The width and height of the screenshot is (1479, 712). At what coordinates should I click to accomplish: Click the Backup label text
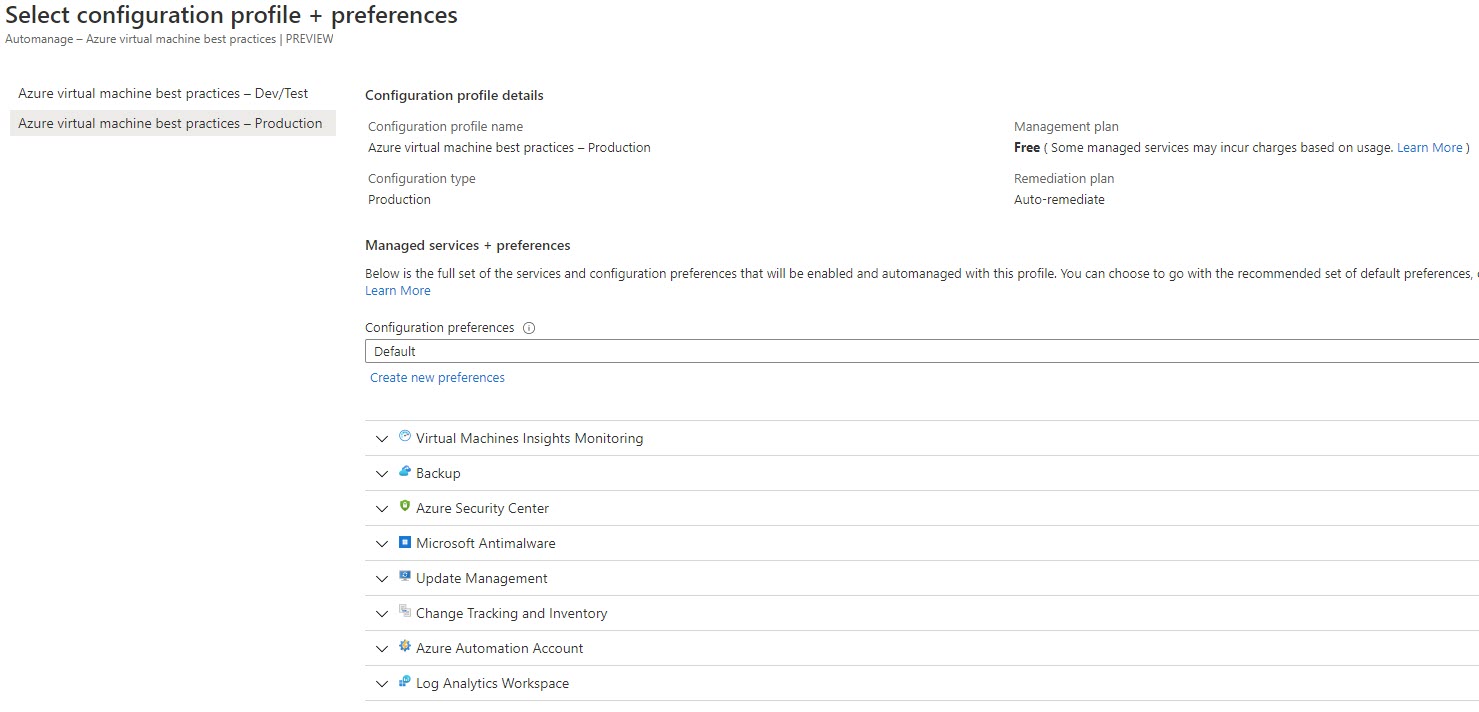pos(438,474)
